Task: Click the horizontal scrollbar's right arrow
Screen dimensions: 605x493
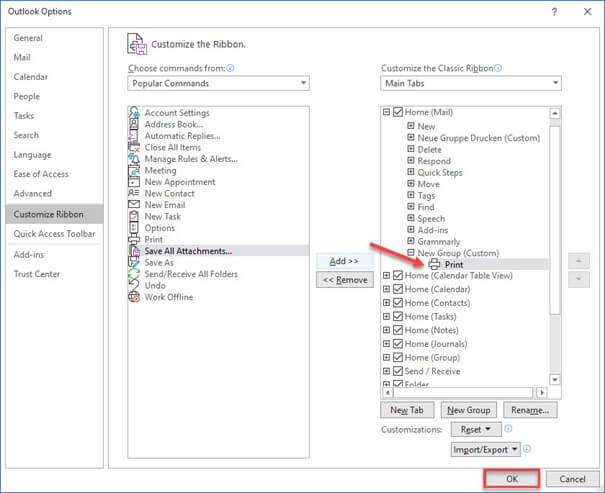Action: point(542,392)
